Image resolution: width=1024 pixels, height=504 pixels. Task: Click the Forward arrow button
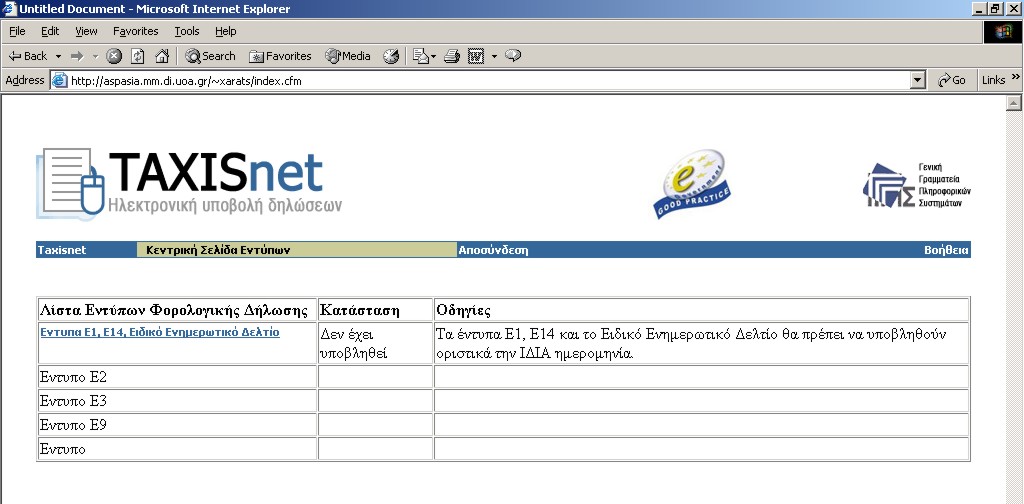(77, 57)
